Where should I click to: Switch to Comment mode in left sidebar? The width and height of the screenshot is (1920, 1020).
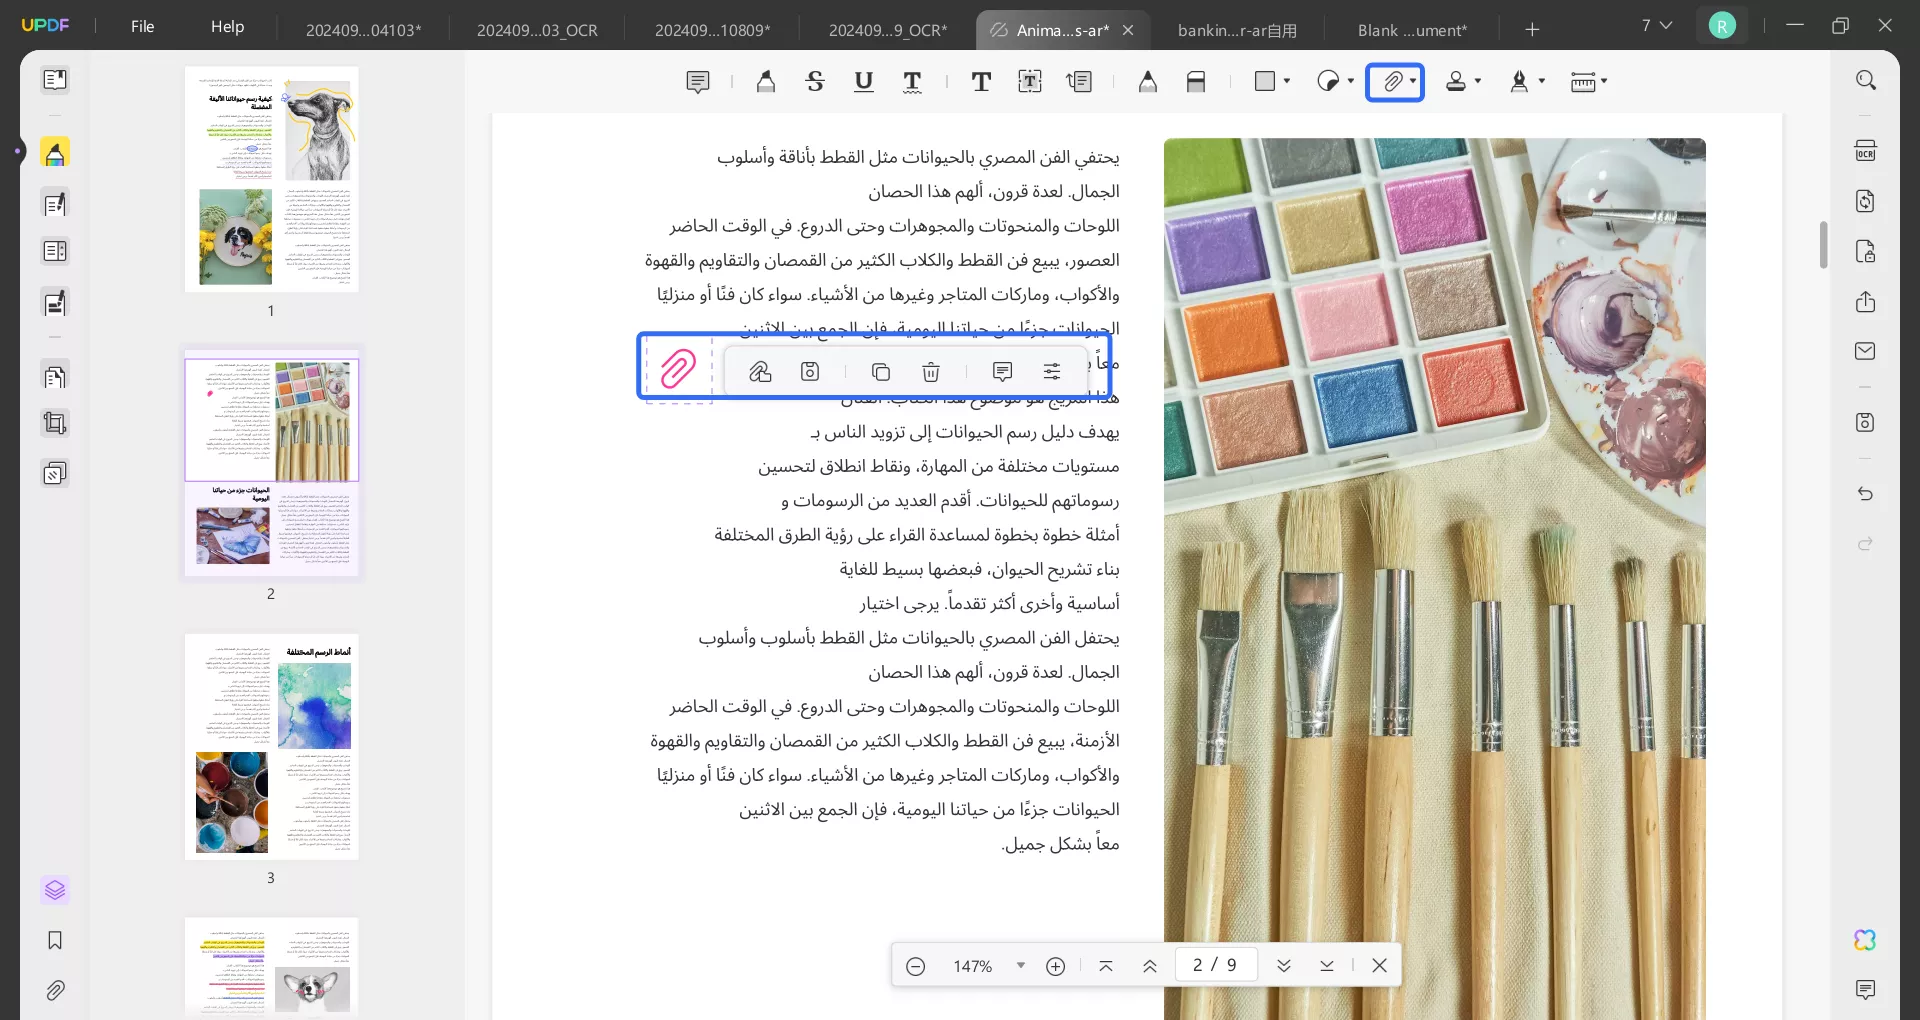tap(55, 153)
